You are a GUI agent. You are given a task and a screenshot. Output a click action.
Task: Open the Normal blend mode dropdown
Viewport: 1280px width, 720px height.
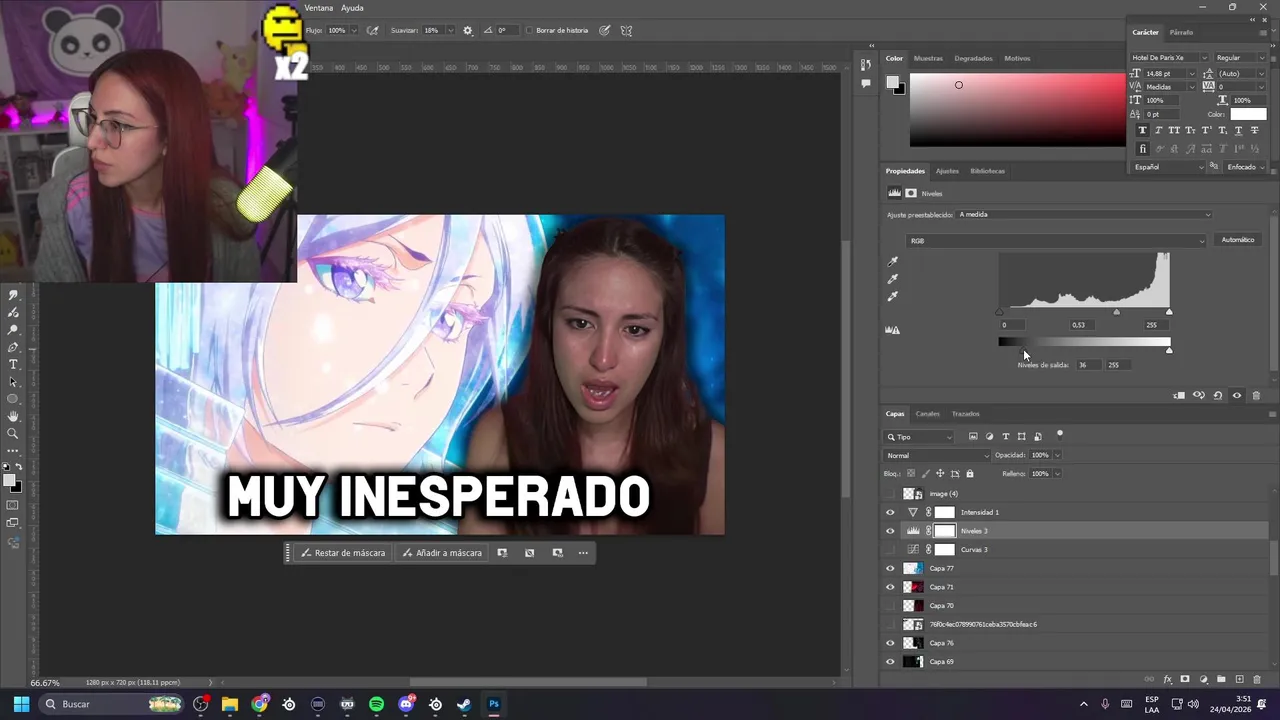tap(937, 456)
